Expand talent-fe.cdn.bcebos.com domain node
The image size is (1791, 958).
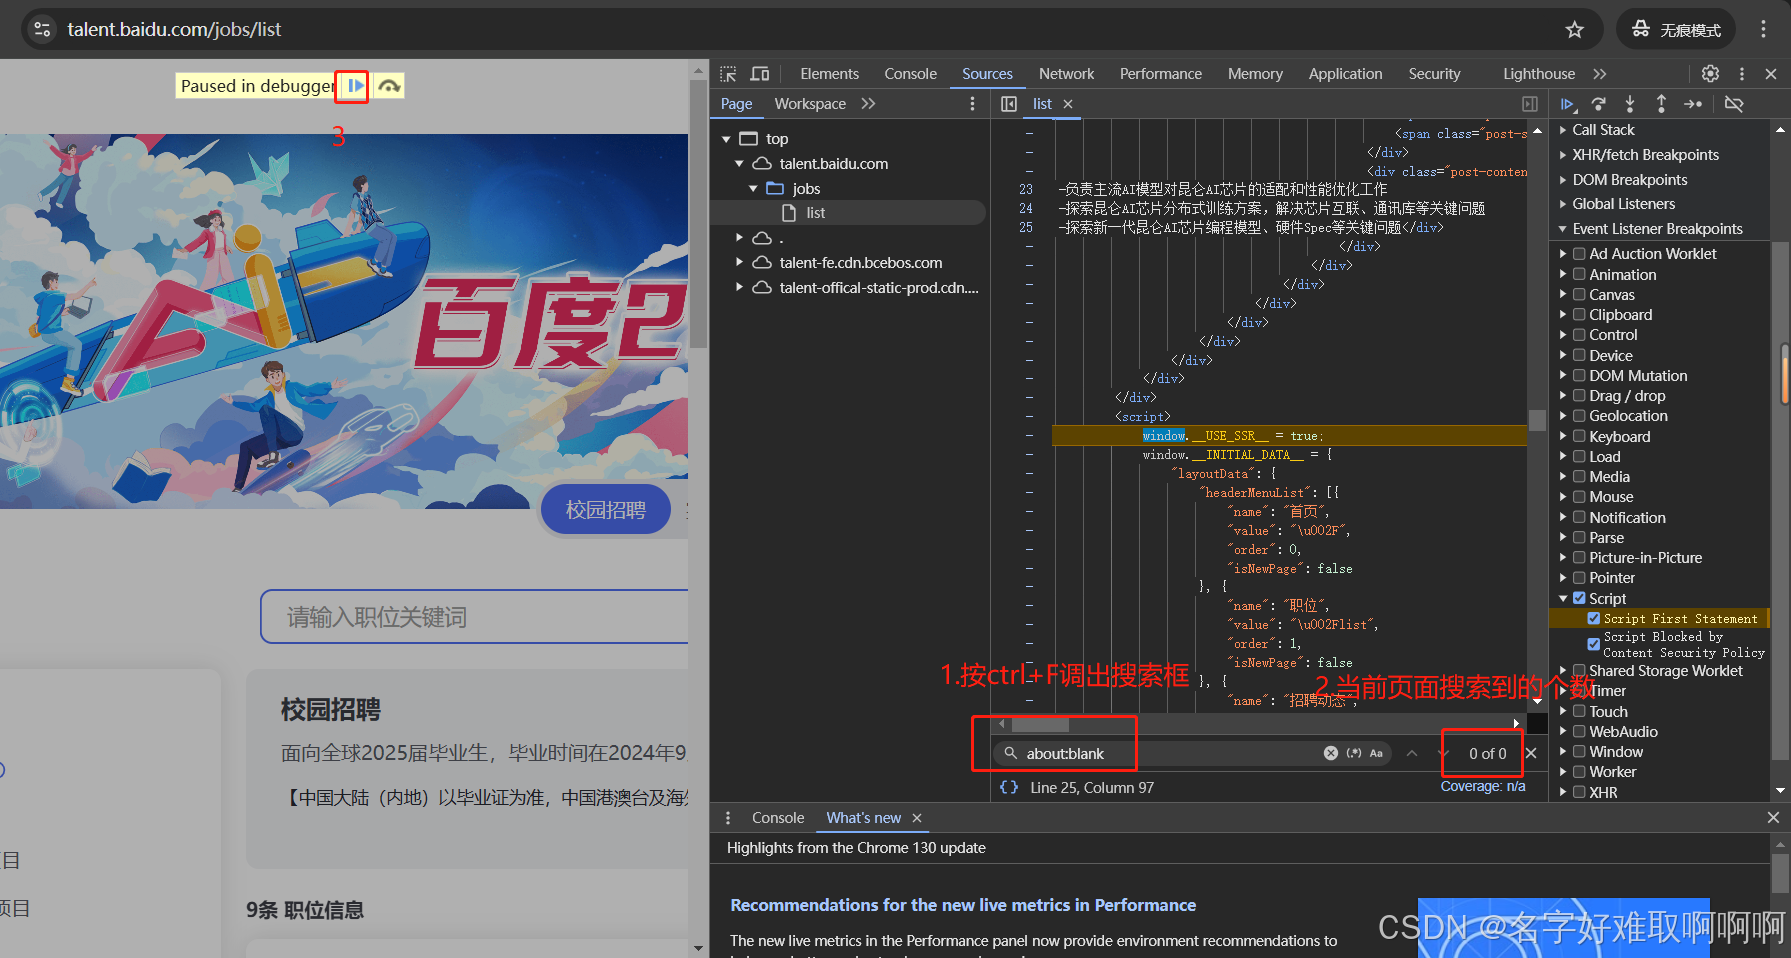pyautogui.click(x=740, y=263)
